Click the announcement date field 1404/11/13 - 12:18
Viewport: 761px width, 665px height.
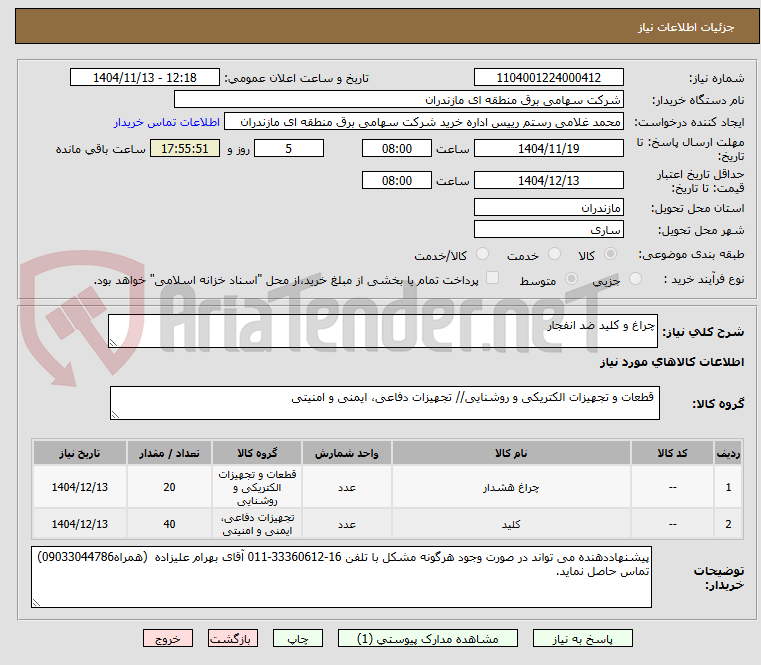(145, 77)
